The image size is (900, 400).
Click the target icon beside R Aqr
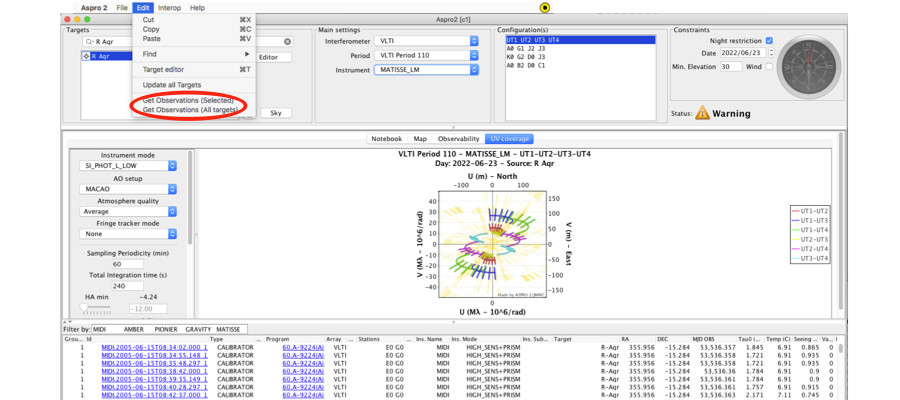86,56
